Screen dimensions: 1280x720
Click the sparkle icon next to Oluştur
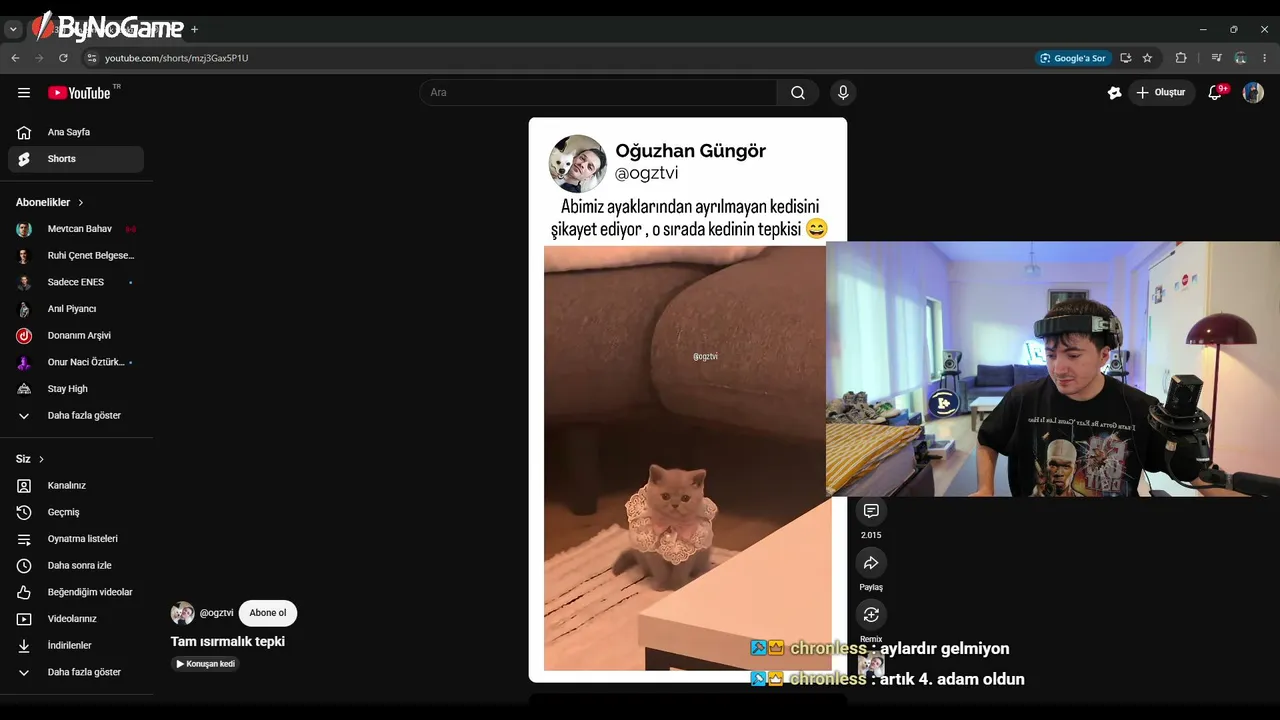(x=1114, y=93)
